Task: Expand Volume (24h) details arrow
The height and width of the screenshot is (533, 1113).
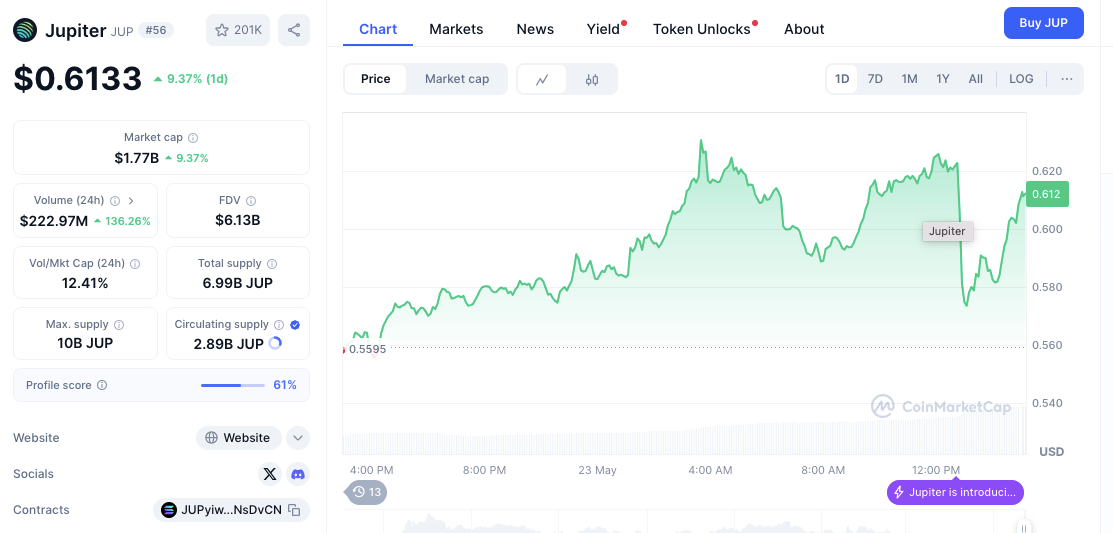Action: coord(131,201)
